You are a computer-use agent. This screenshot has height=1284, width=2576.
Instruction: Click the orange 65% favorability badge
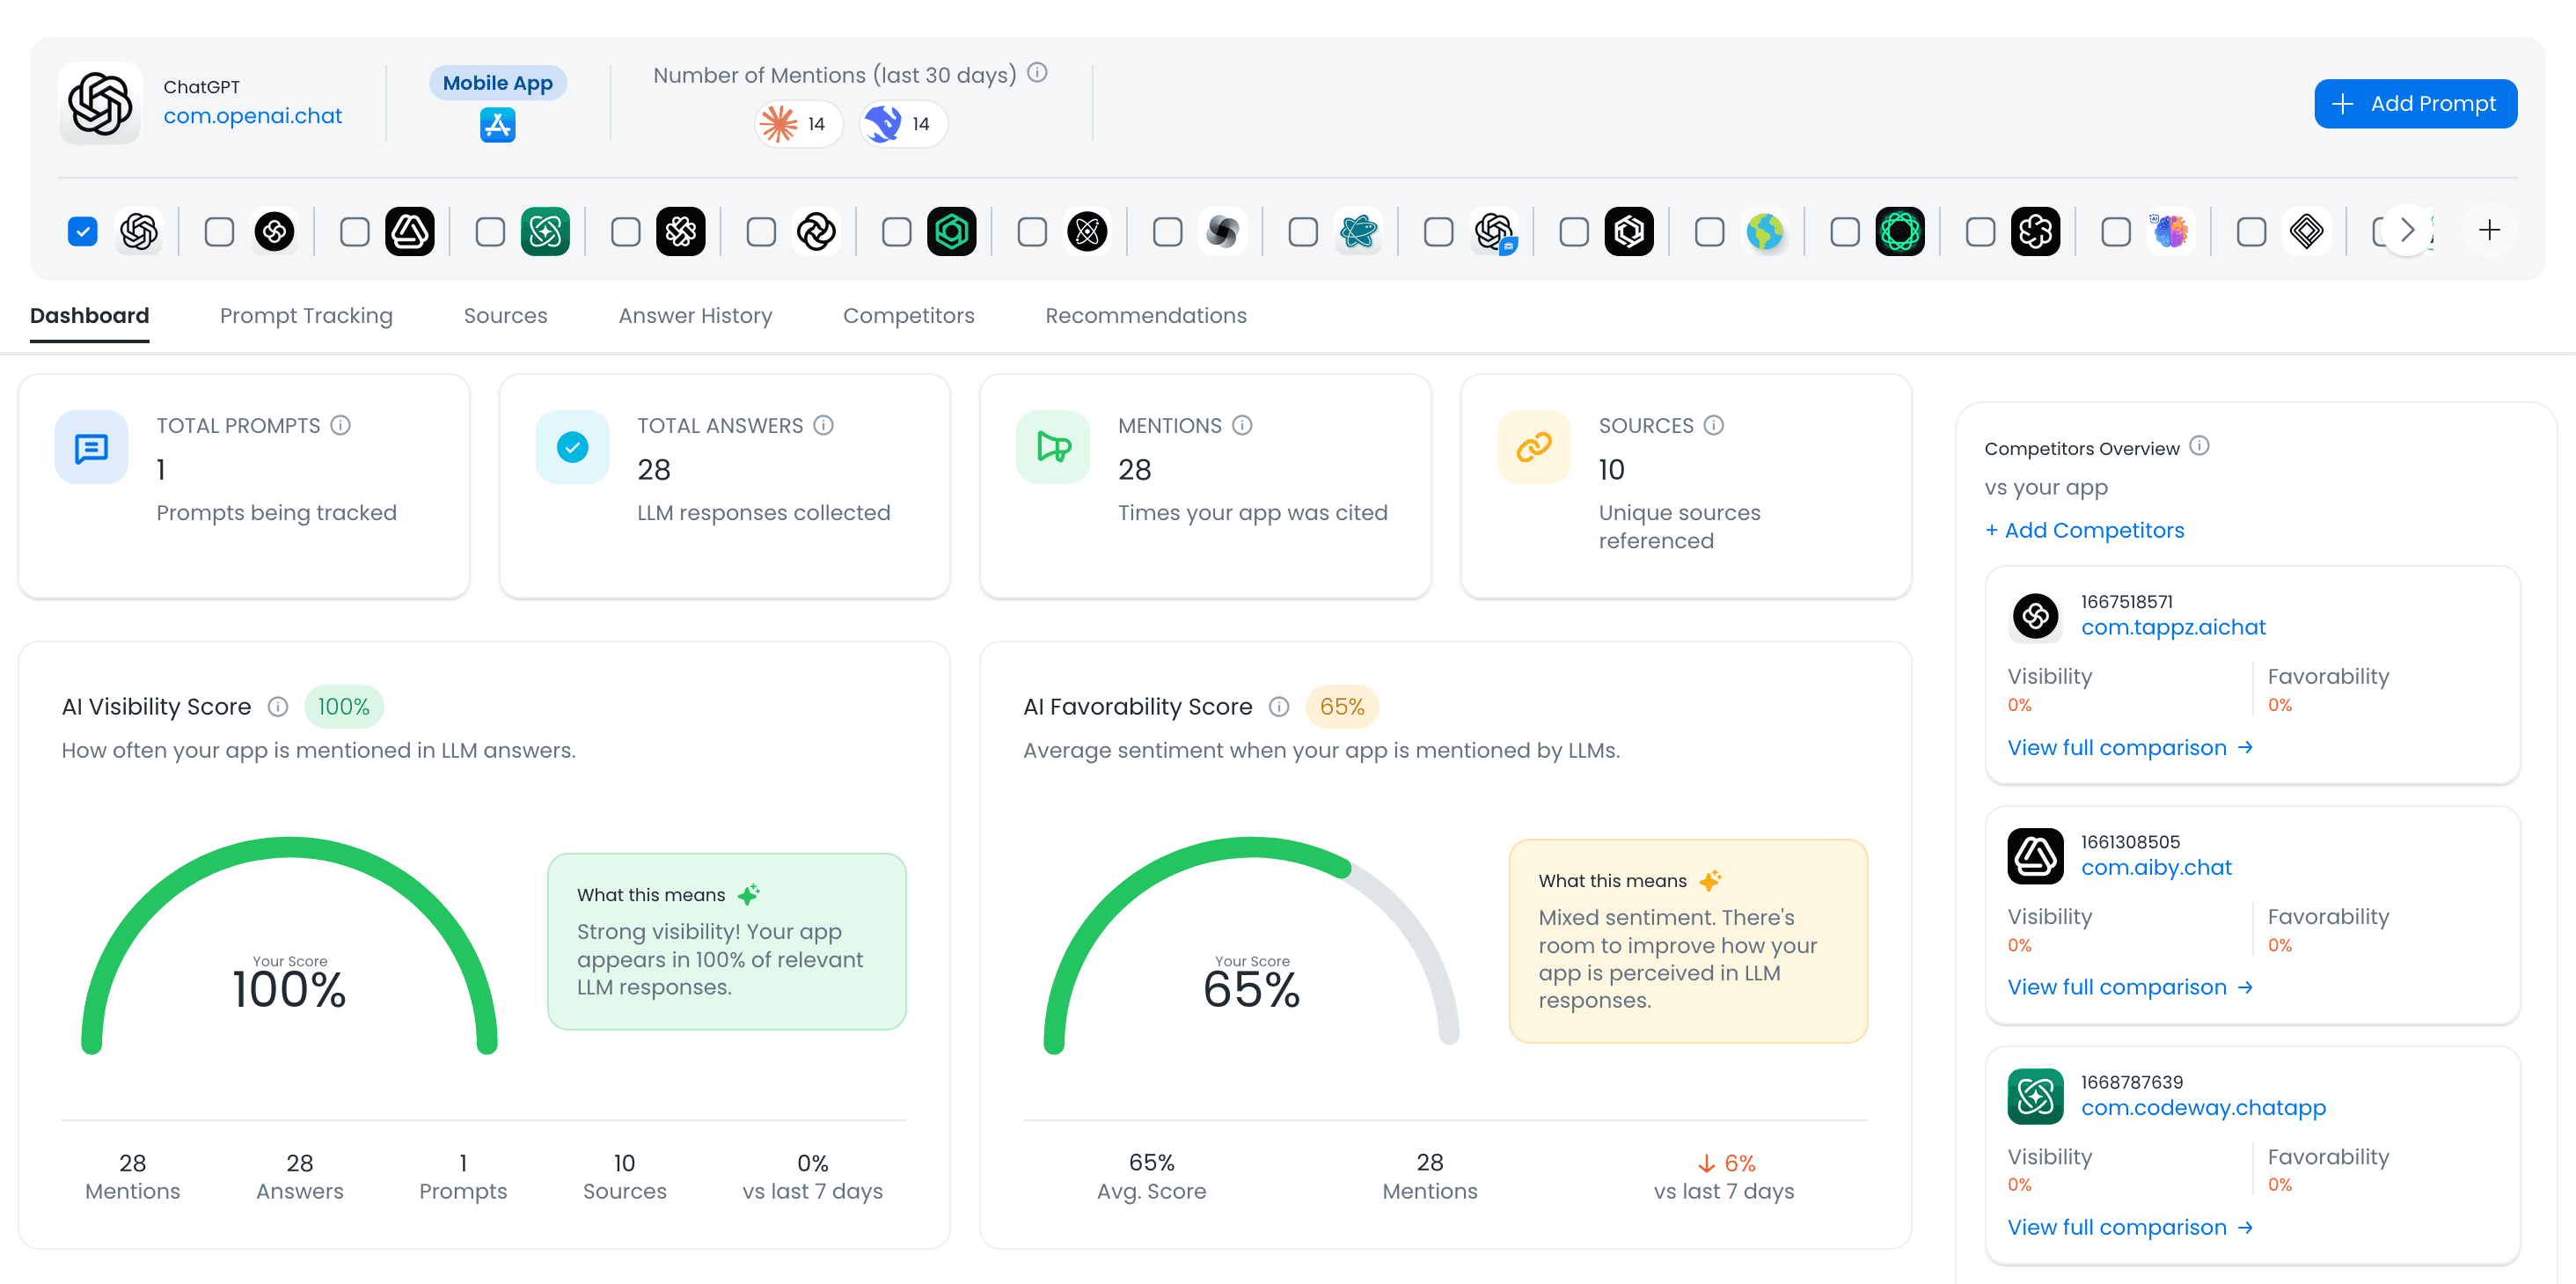coord(1342,707)
